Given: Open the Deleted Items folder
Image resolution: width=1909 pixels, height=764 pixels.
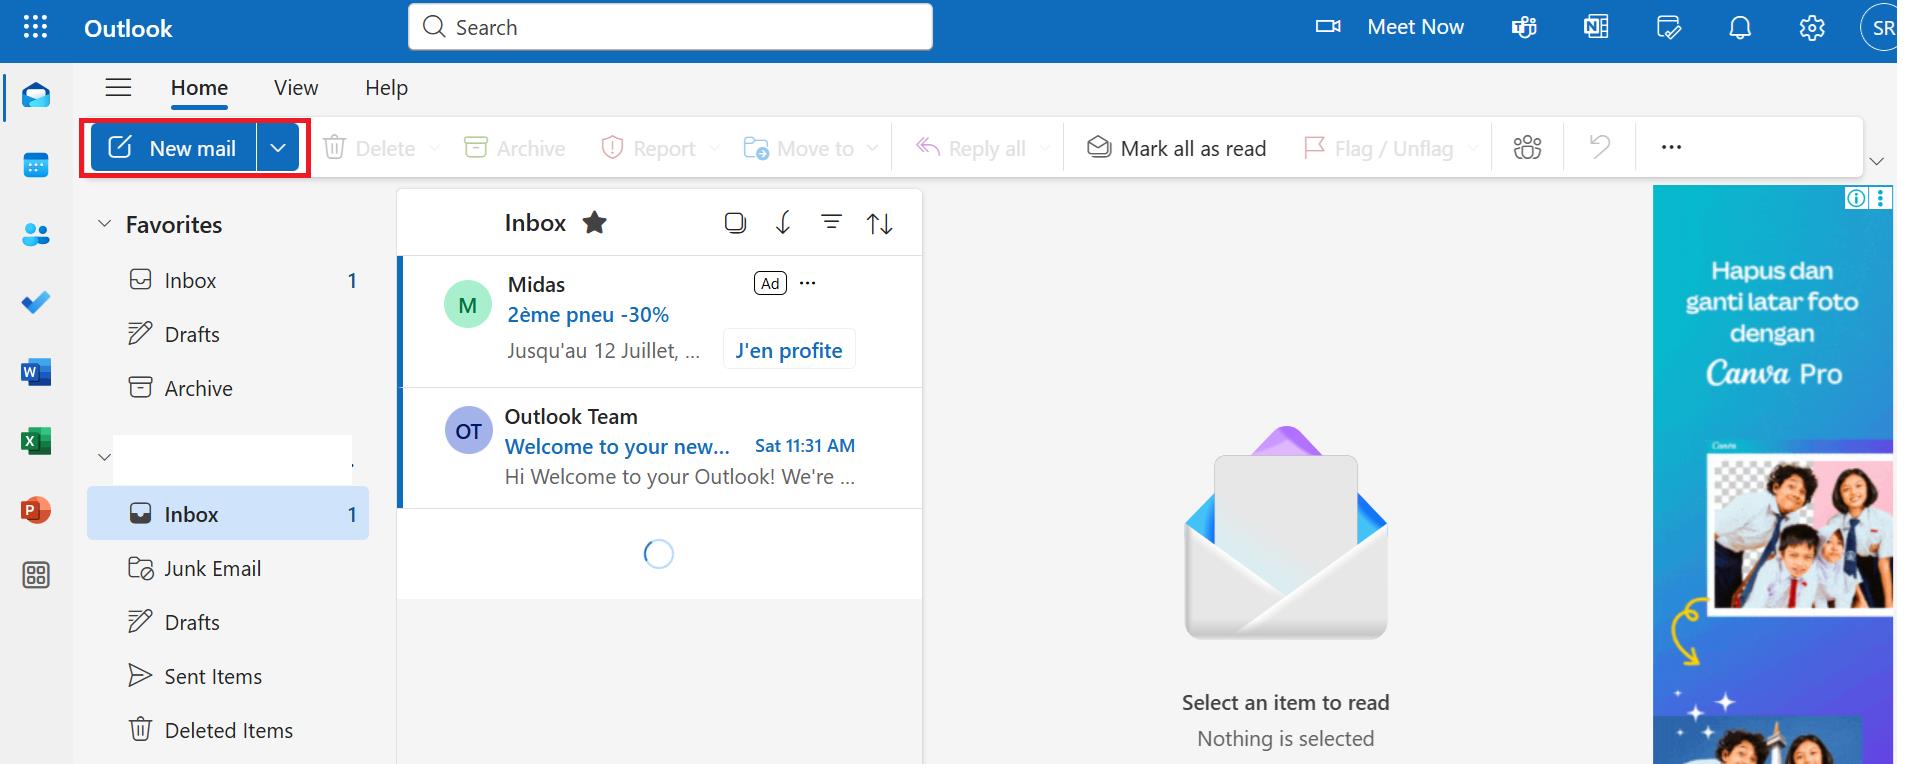Looking at the screenshot, I should point(228,730).
